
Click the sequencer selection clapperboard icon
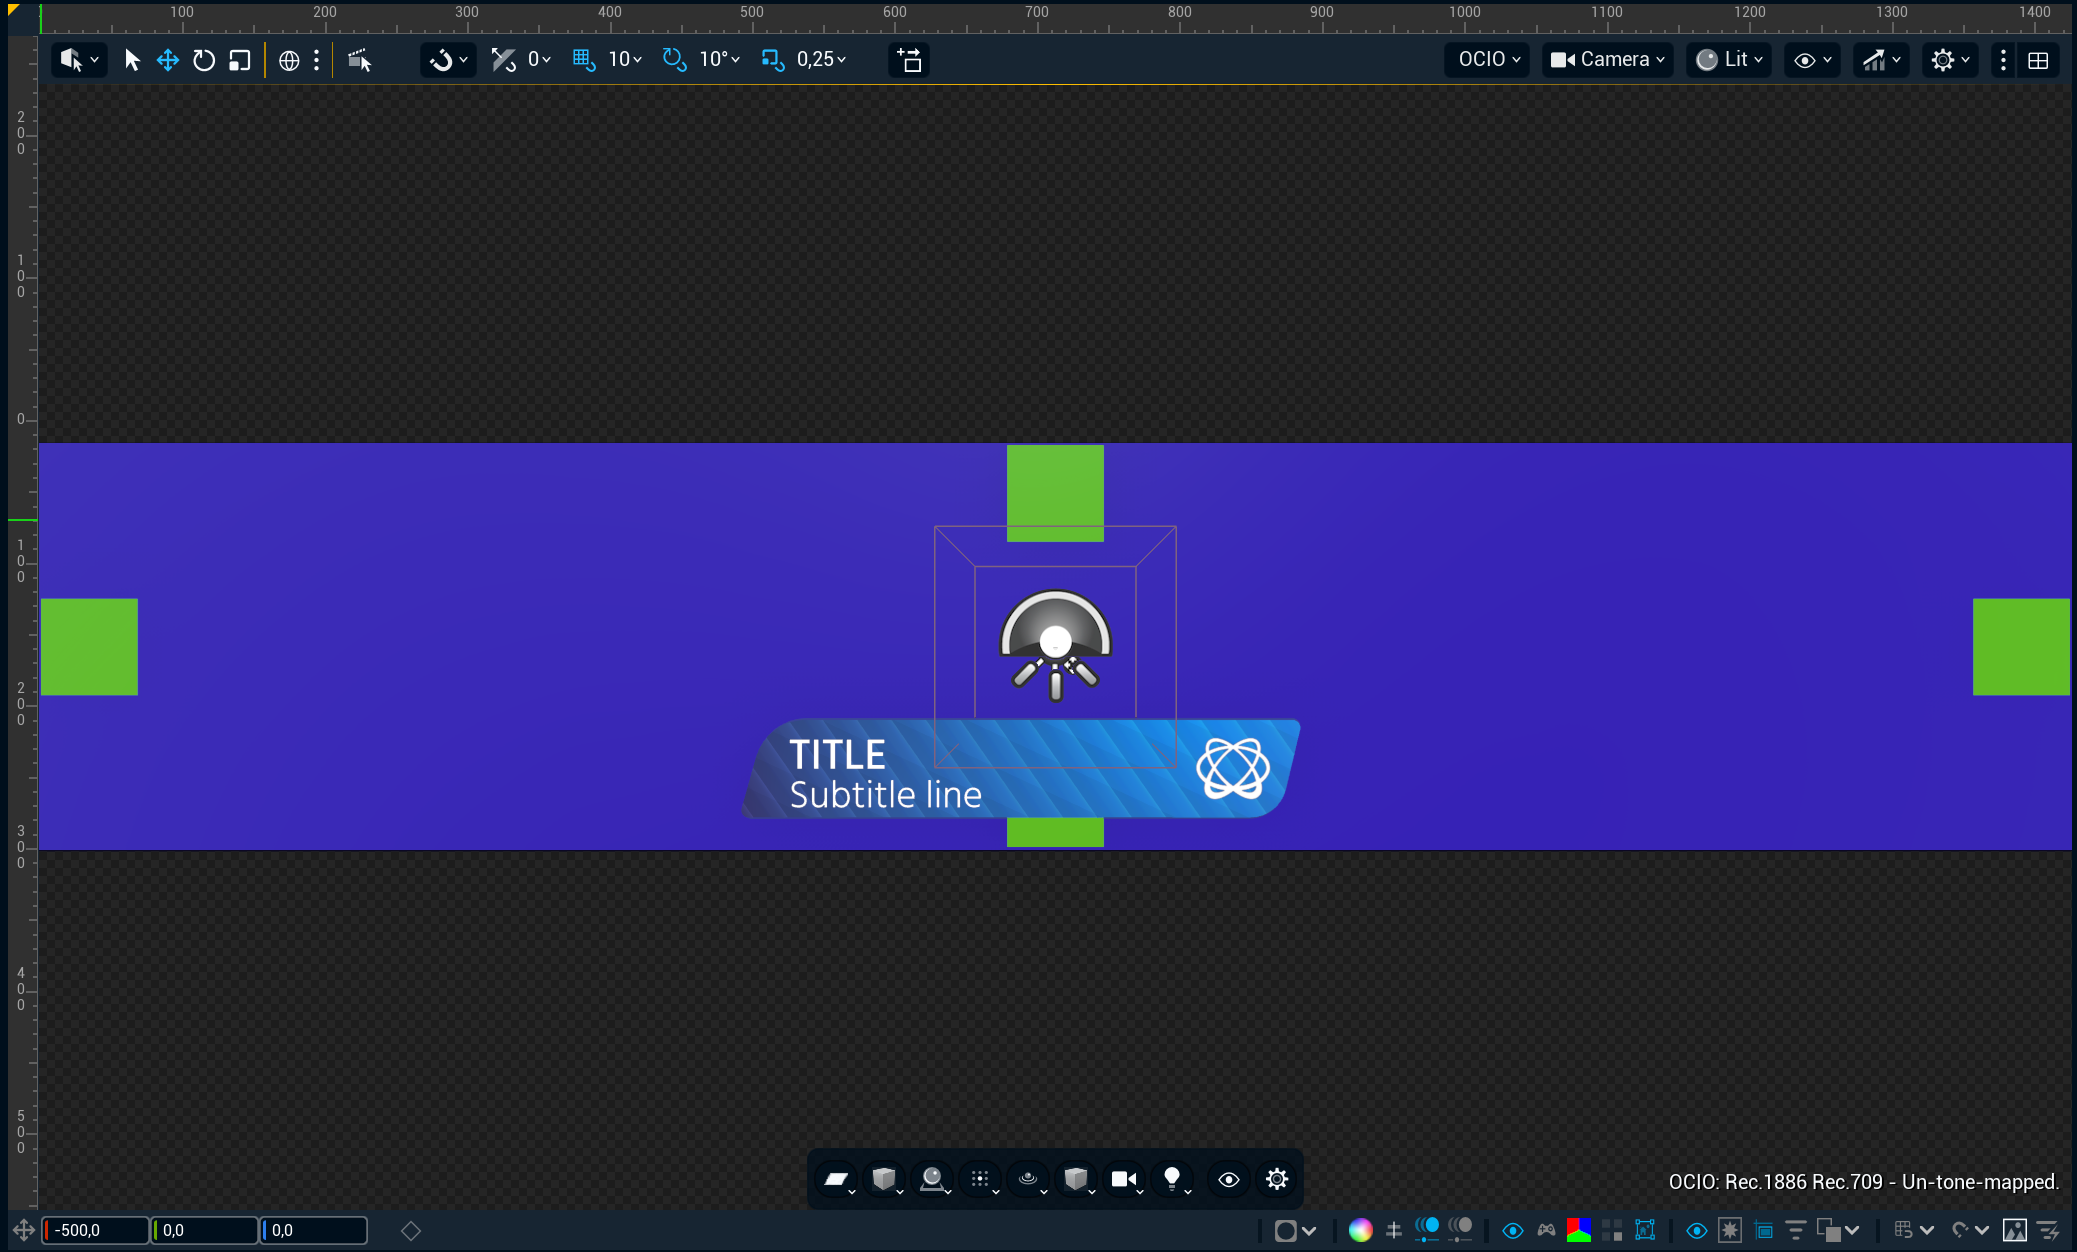tap(359, 60)
